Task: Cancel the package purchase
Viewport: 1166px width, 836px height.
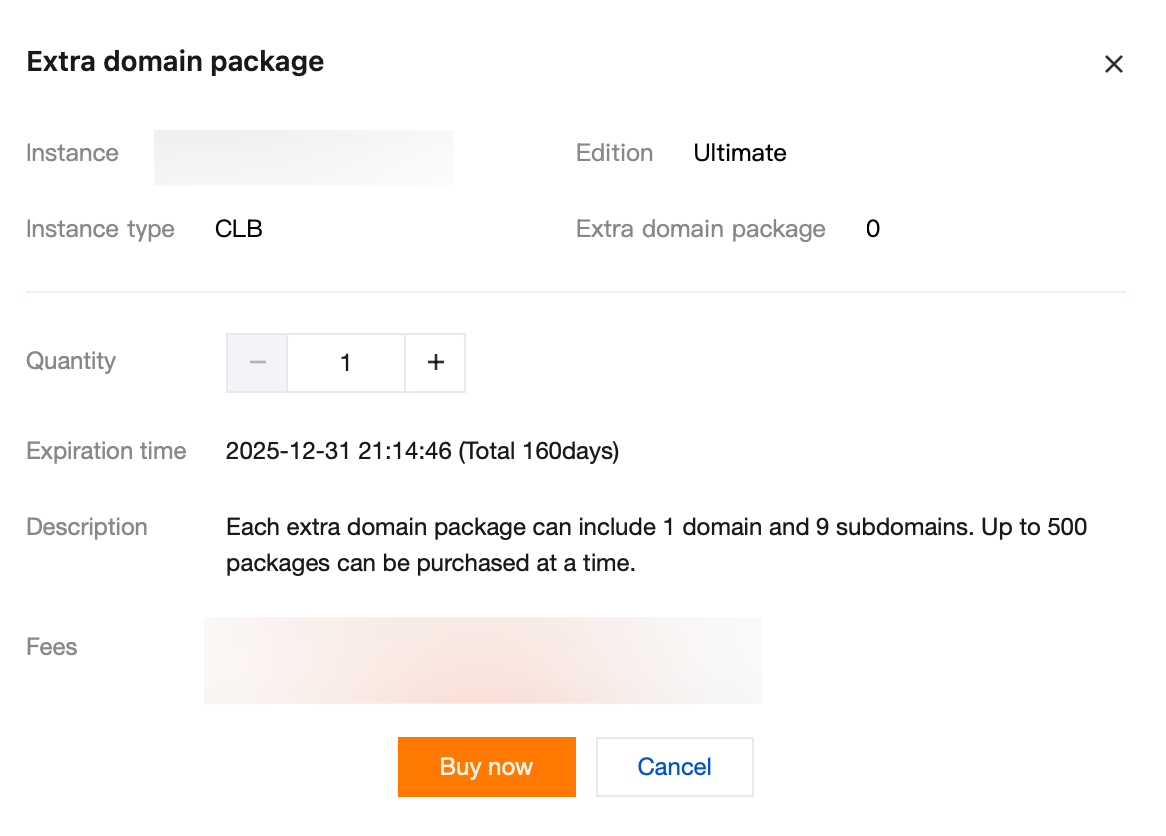Action: click(674, 767)
